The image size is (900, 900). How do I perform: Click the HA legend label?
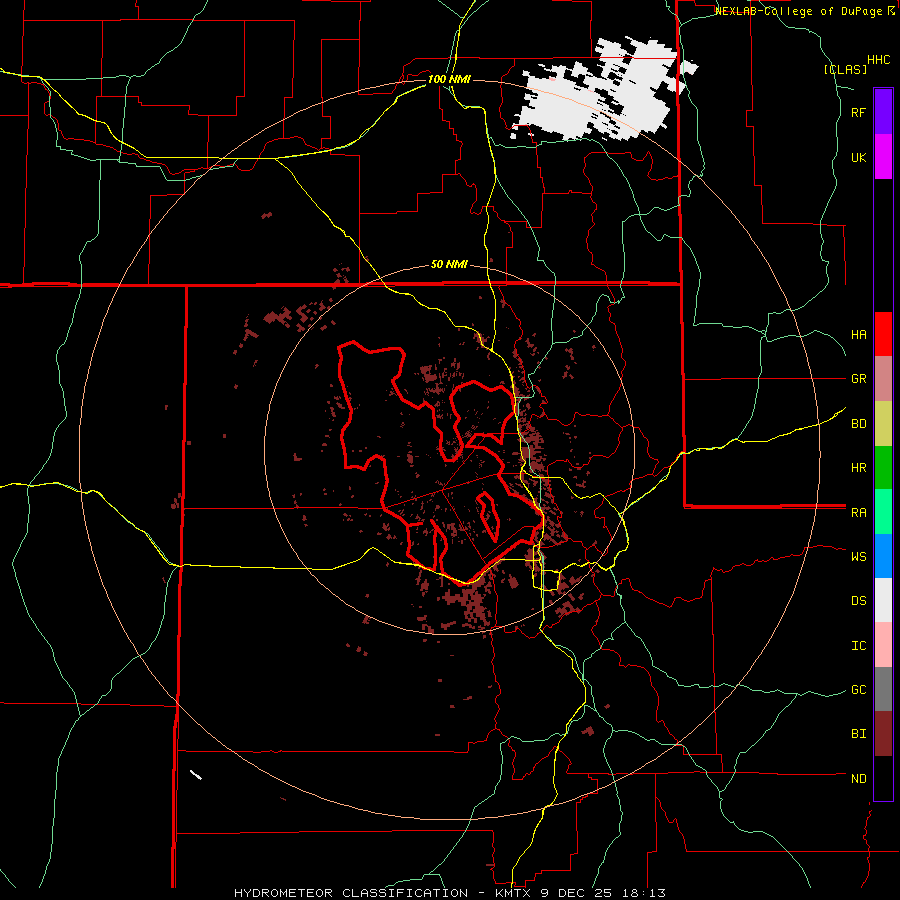[x=858, y=334]
